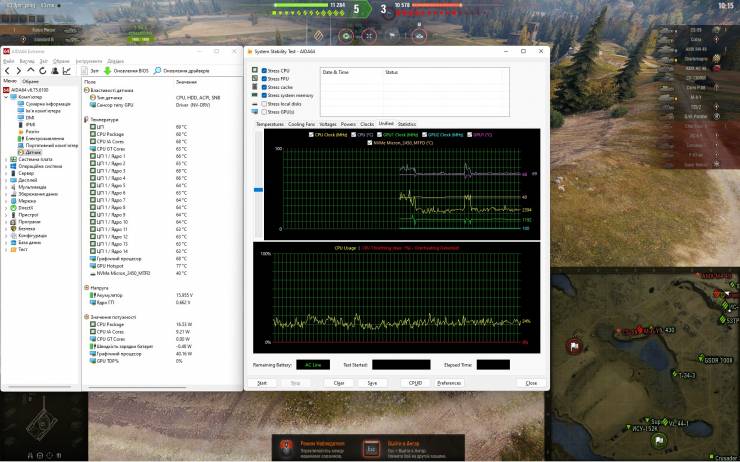Open the Звіт report toolbar button

[90, 71]
